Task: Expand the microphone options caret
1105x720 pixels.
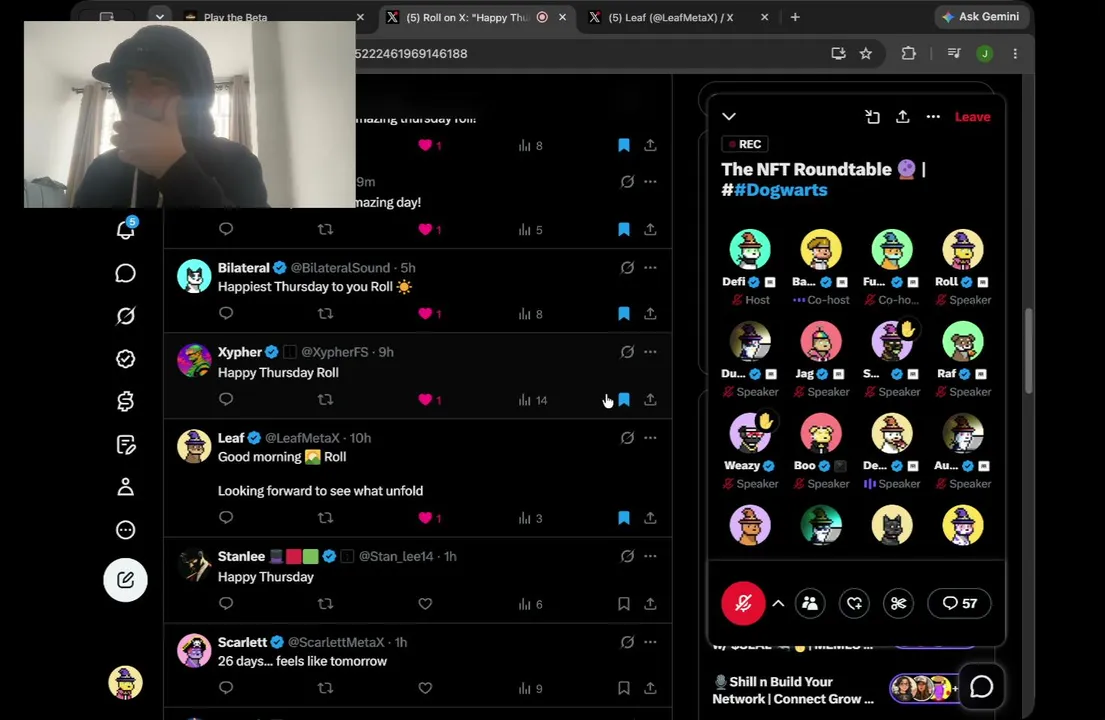Action: pos(778,603)
